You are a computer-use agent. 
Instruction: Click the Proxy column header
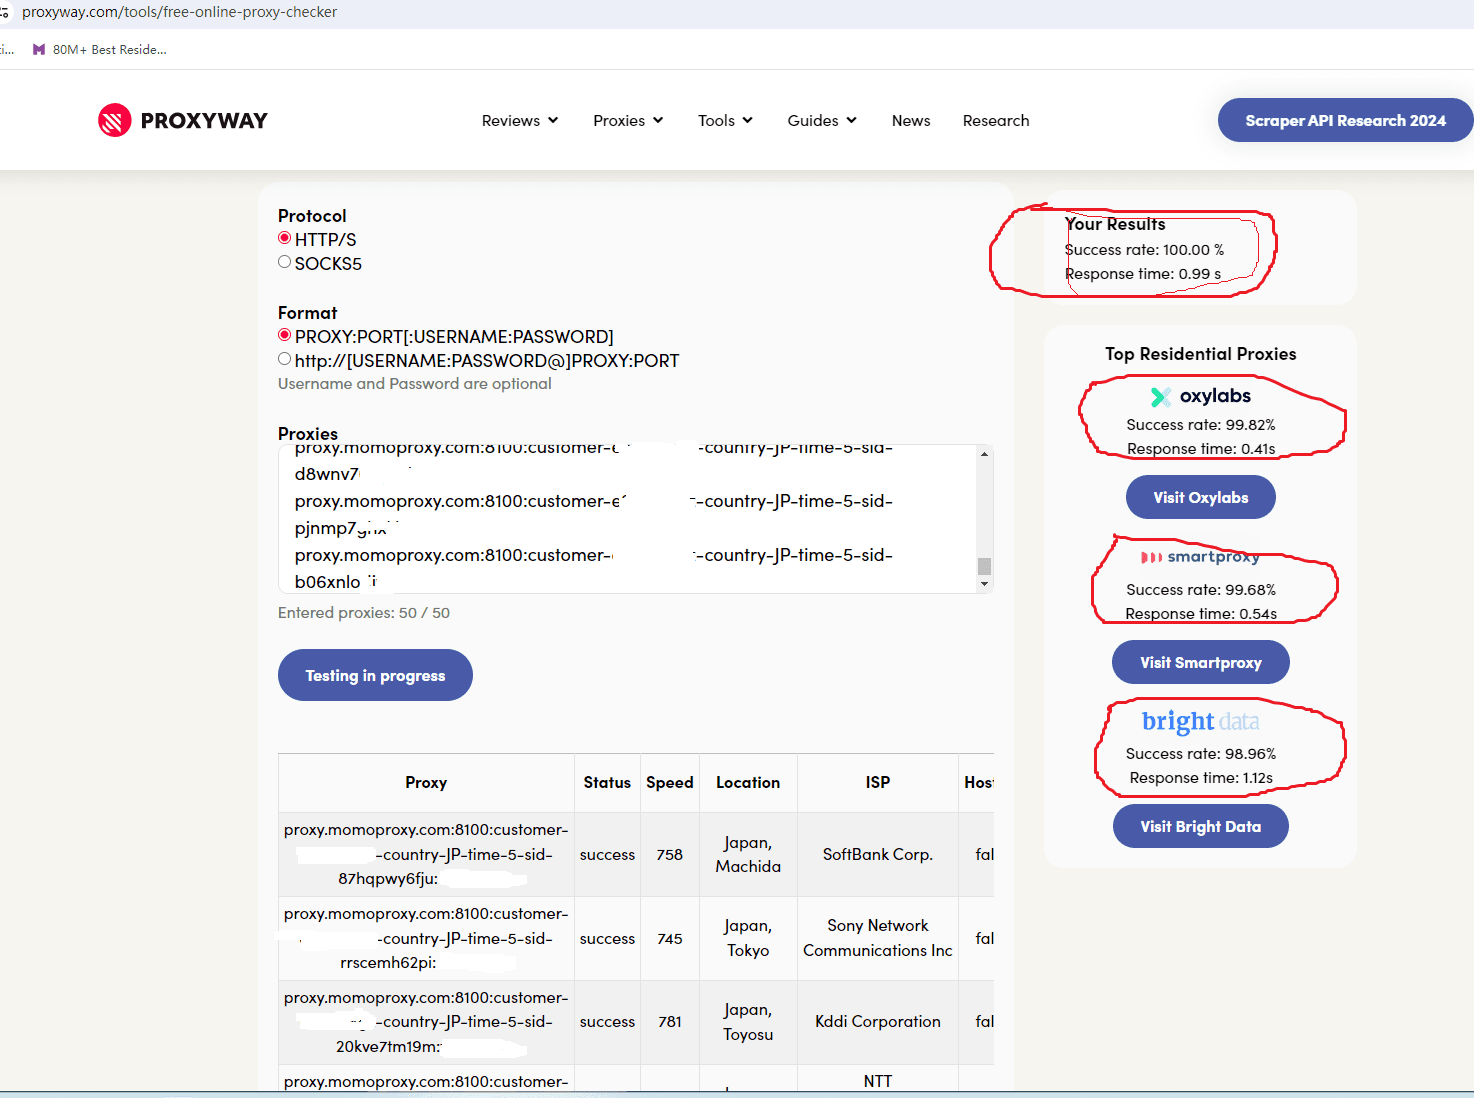click(426, 782)
